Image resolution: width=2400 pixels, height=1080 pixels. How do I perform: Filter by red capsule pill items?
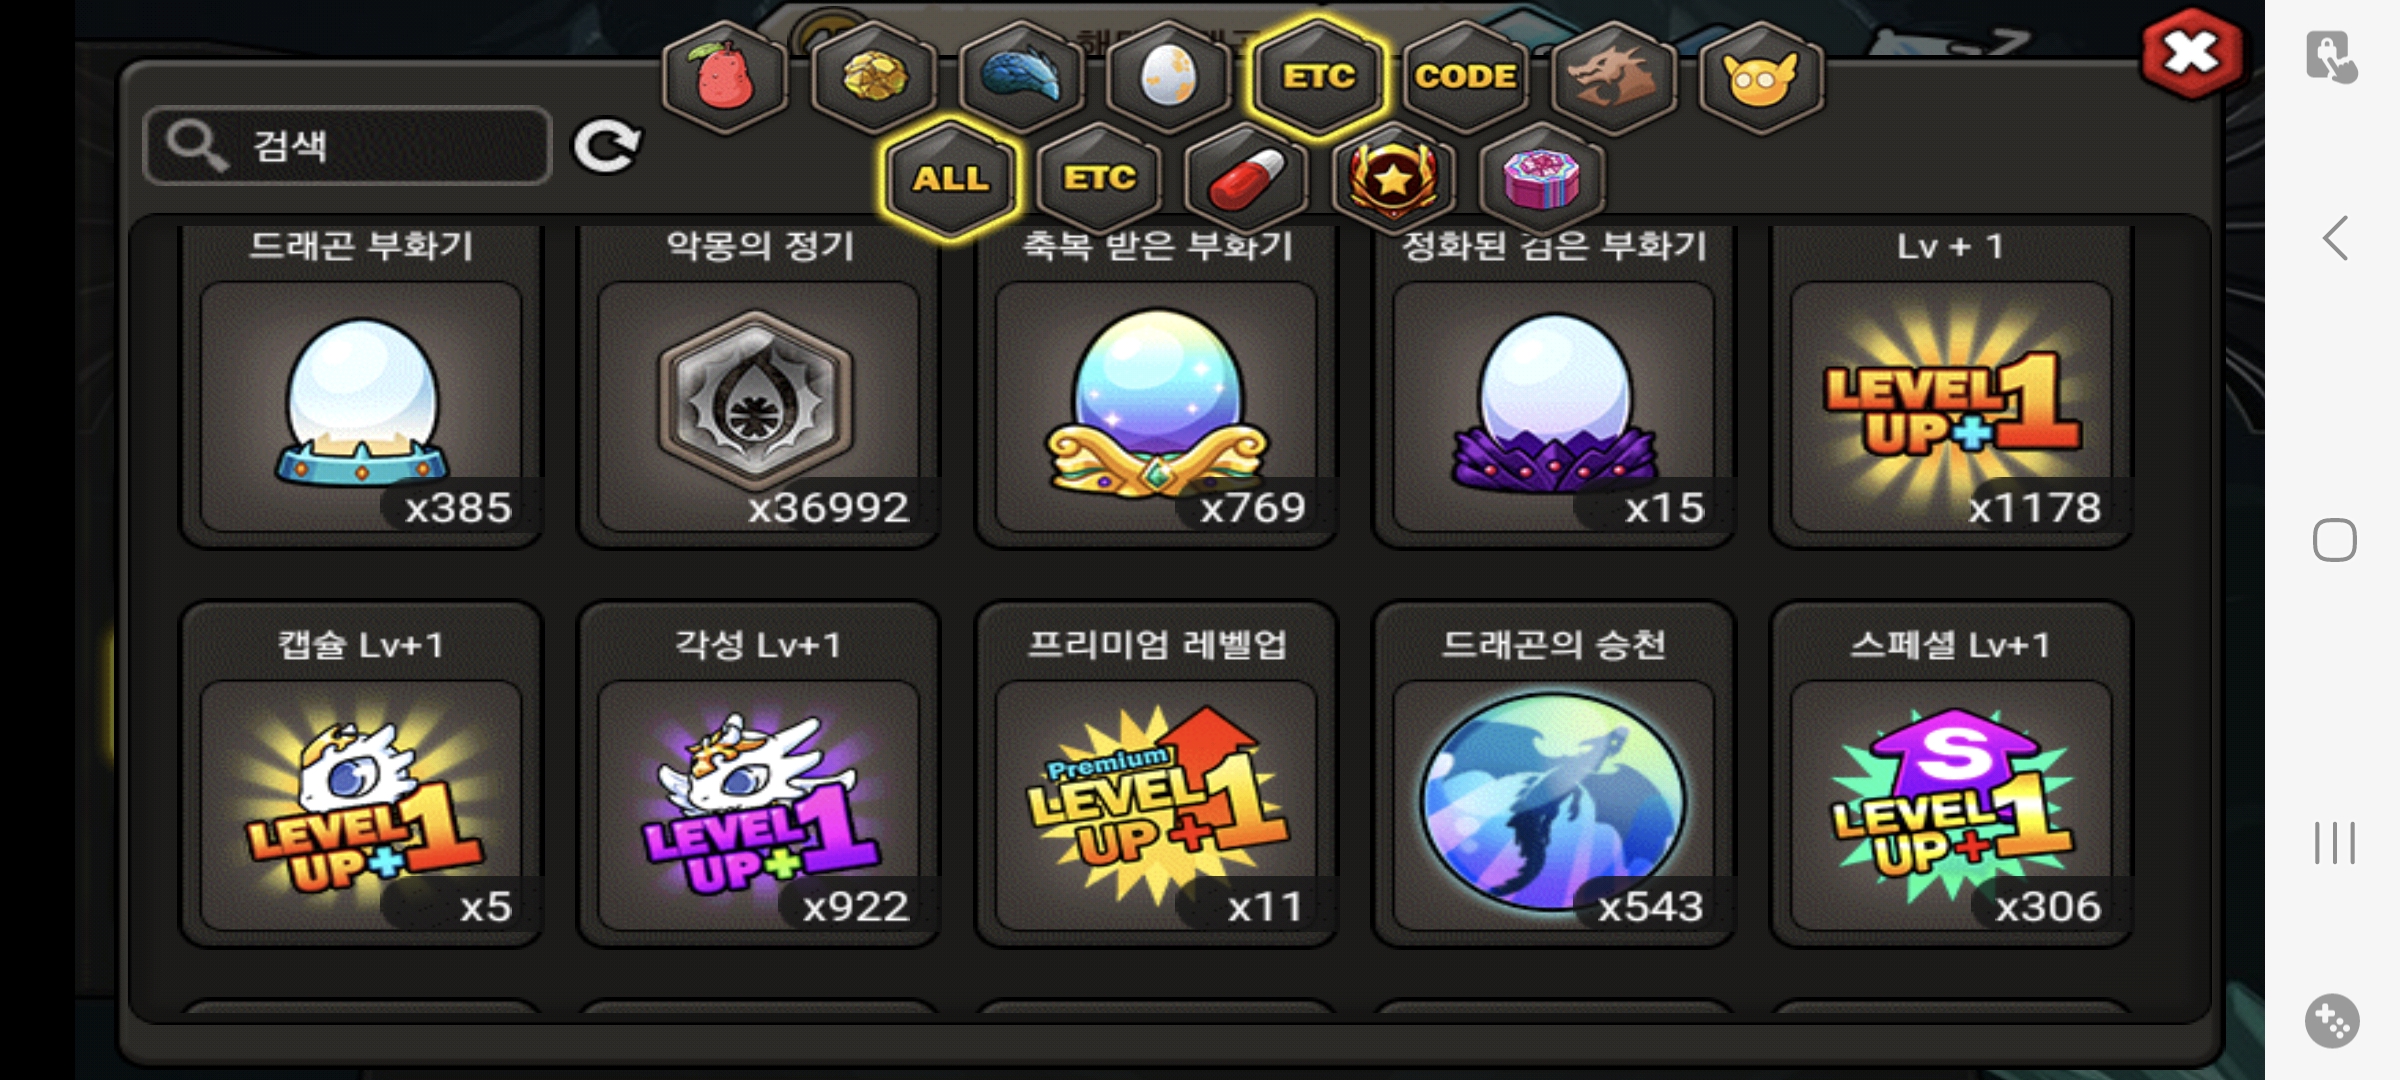(x=1246, y=179)
